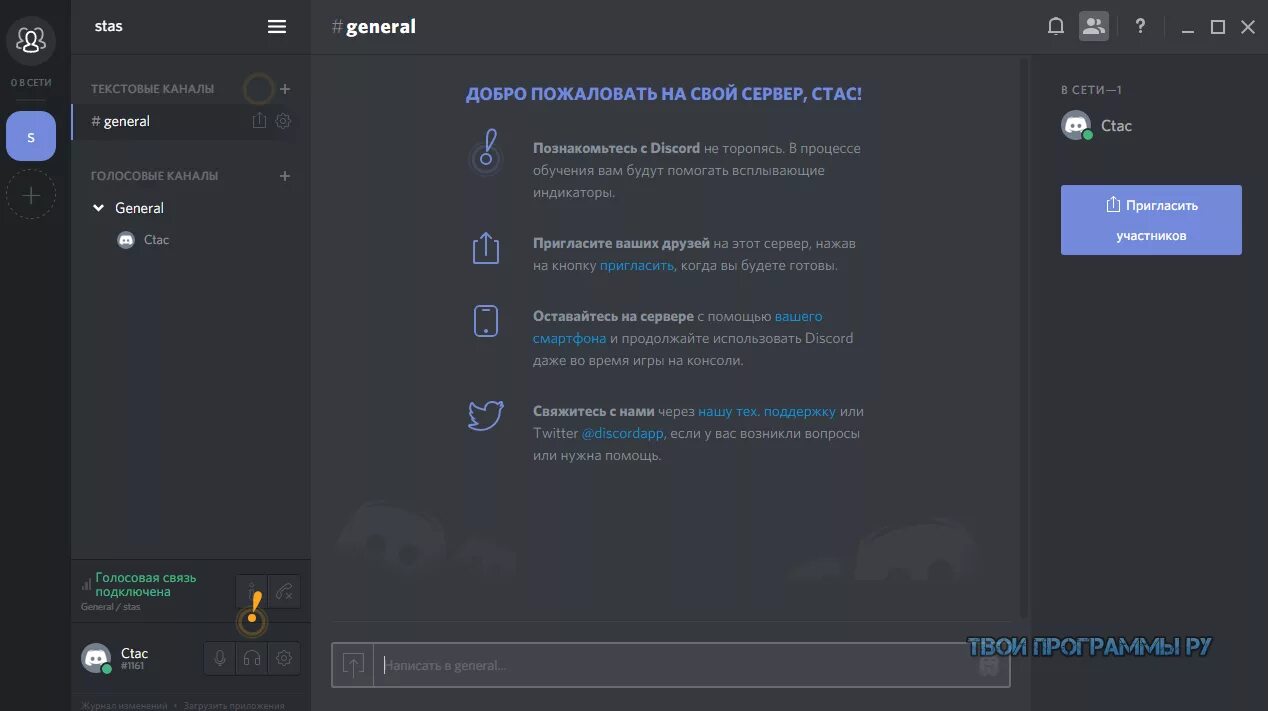The image size is (1268, 711).
Task: Click the ГОЛОСОВЫЕ КАНАЛЫ header
Action: click(x=154, y=176)
